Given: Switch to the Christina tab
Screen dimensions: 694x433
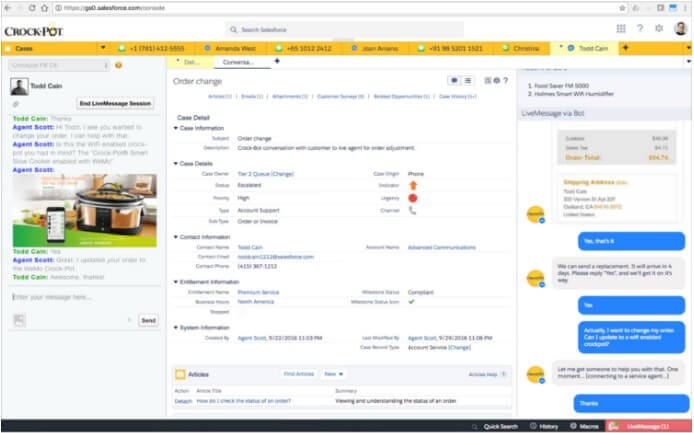Looking at the screenshot, I should pos(521,48).
